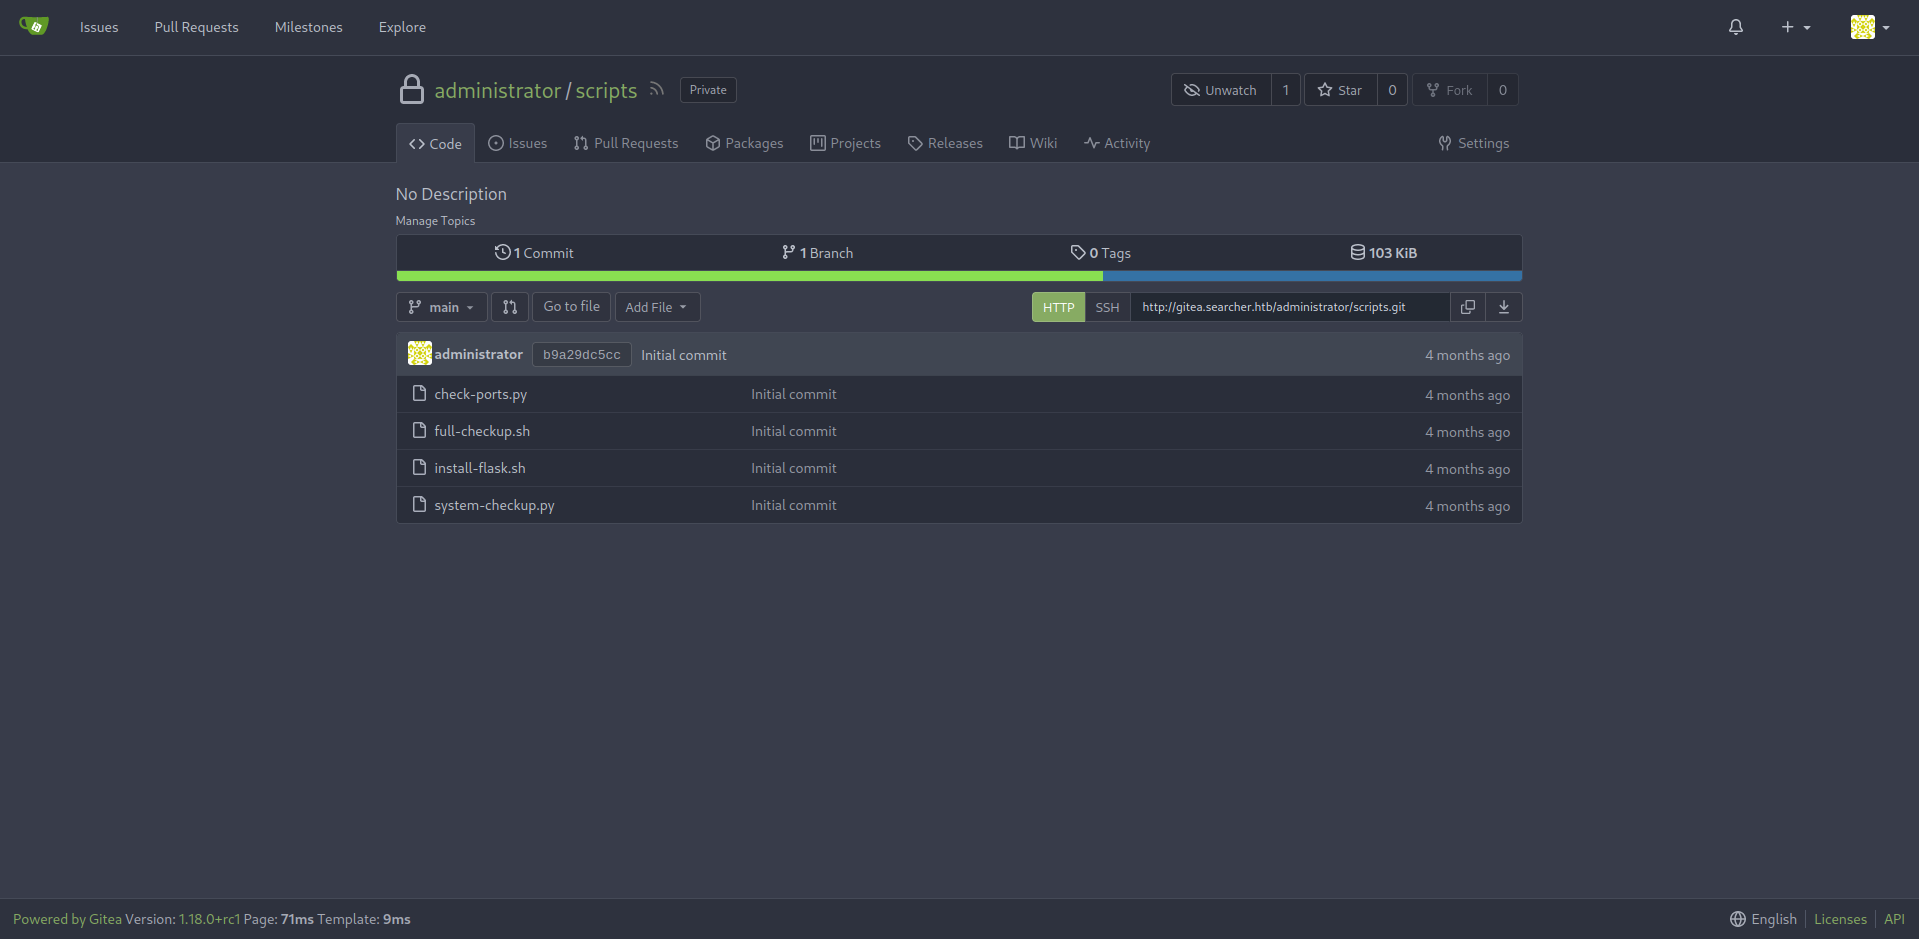Expand the main branch dropdown

[x=441, y=307]
